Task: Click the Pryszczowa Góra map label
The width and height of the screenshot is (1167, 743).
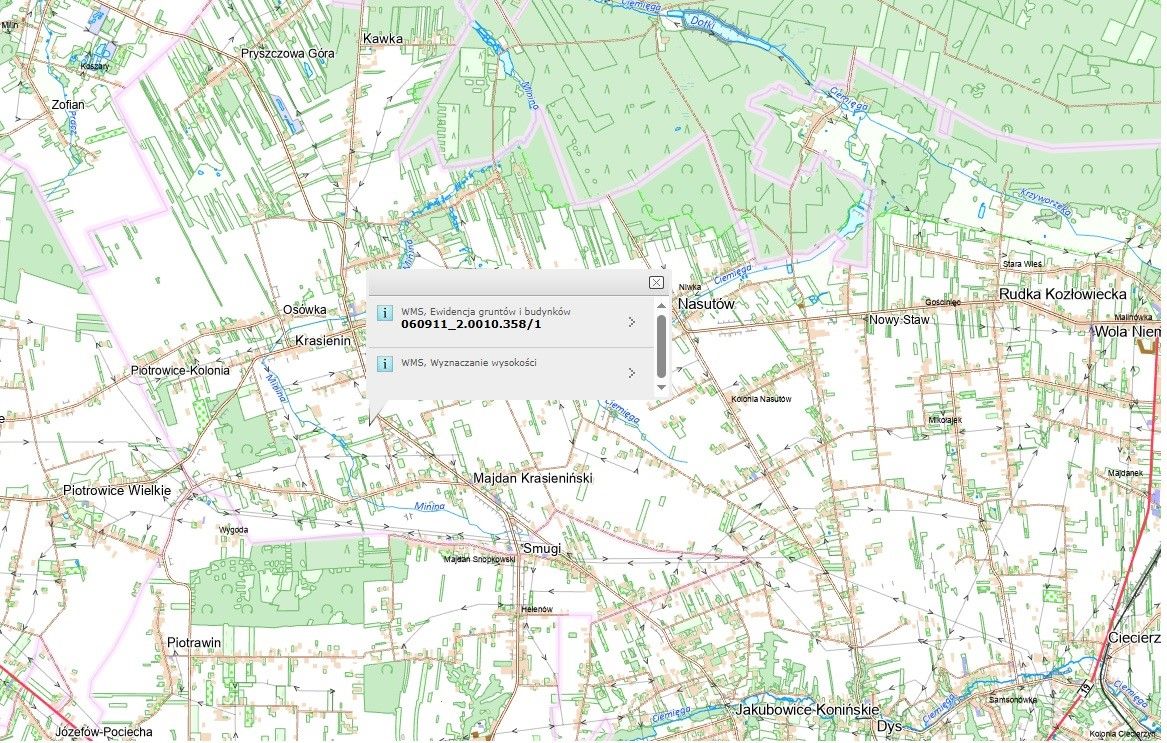Action: pyautogui.click(x=287, y=54)
